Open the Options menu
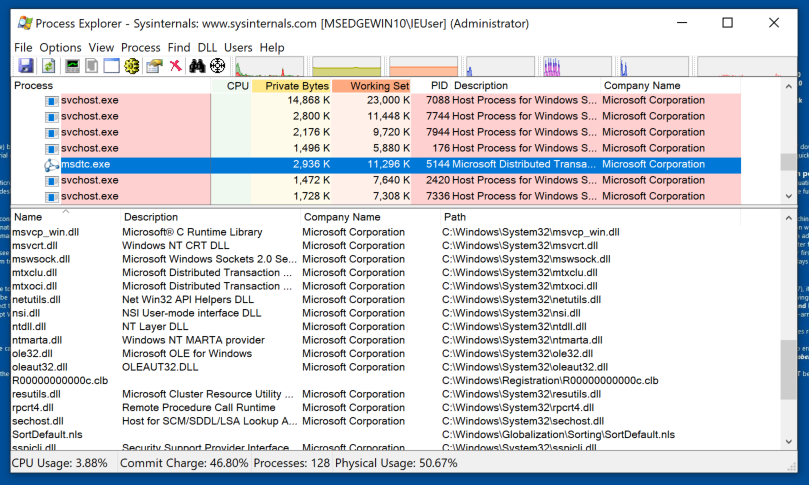The image size is (809, 485). [60, 47]
